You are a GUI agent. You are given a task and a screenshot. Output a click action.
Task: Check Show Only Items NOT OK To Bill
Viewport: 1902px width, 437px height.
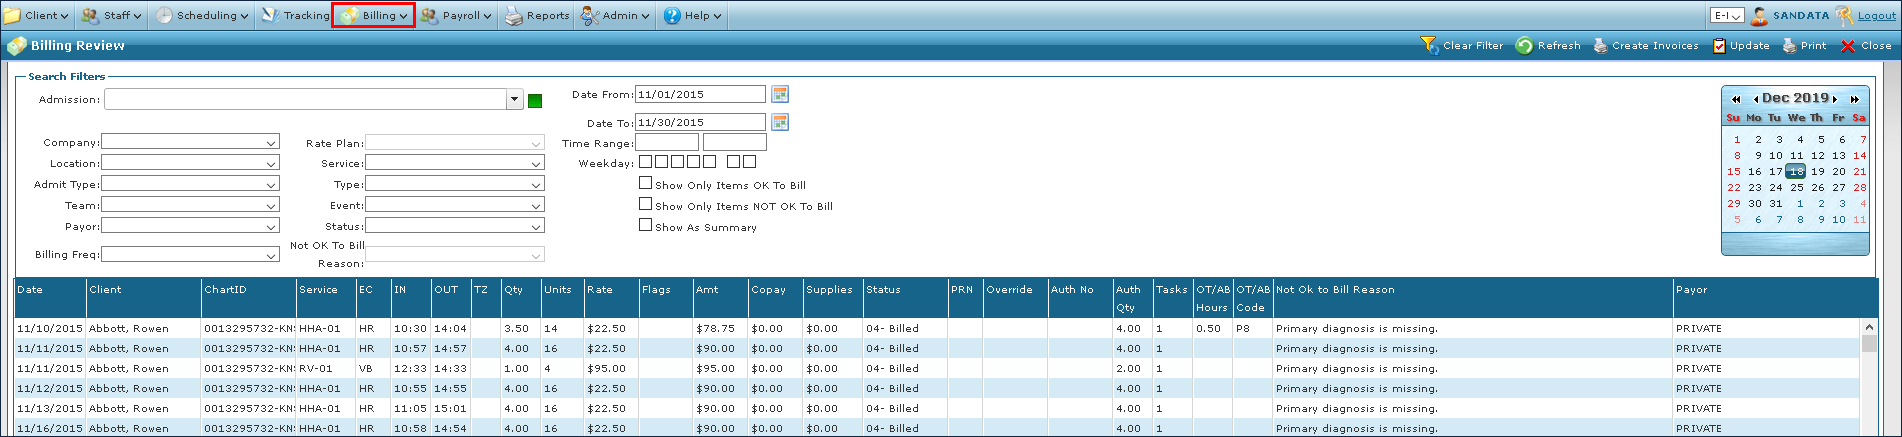coord(646,204)
